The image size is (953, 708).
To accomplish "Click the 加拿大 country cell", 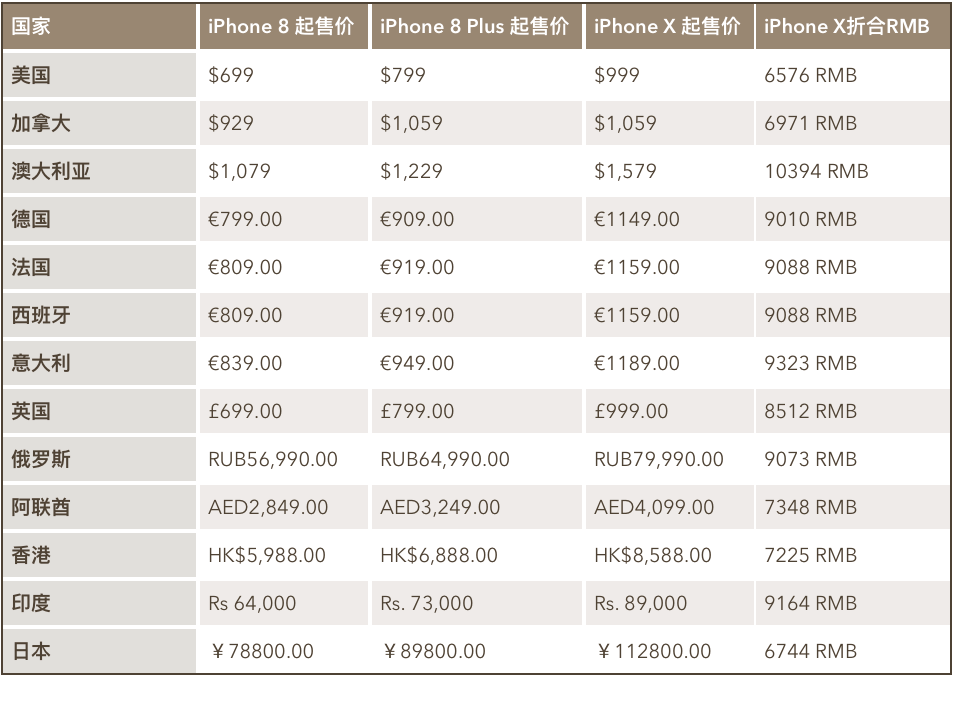I will [x=41, y=123].
